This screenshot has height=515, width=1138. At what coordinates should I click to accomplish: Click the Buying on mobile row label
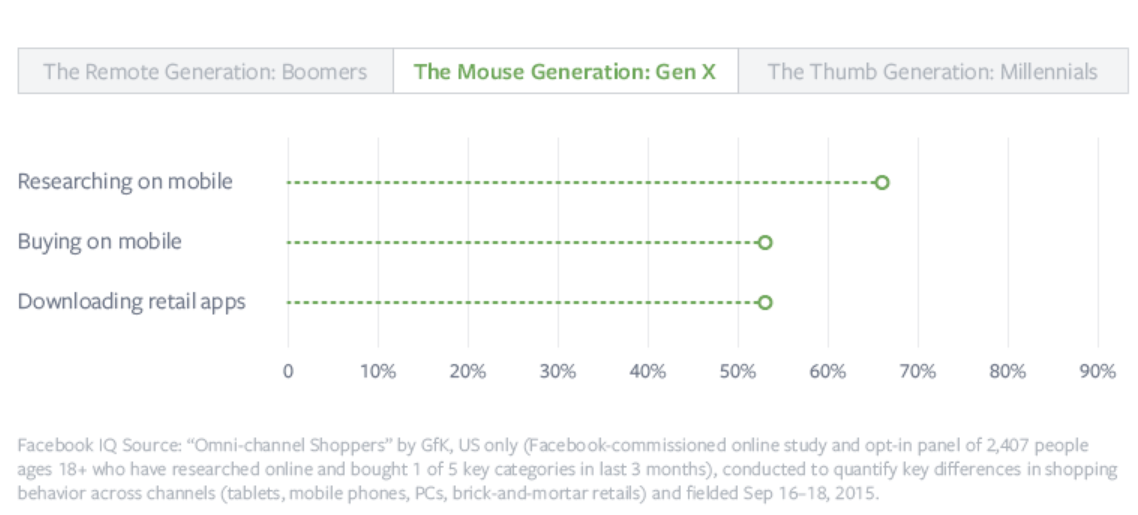(x=100, y=242)
